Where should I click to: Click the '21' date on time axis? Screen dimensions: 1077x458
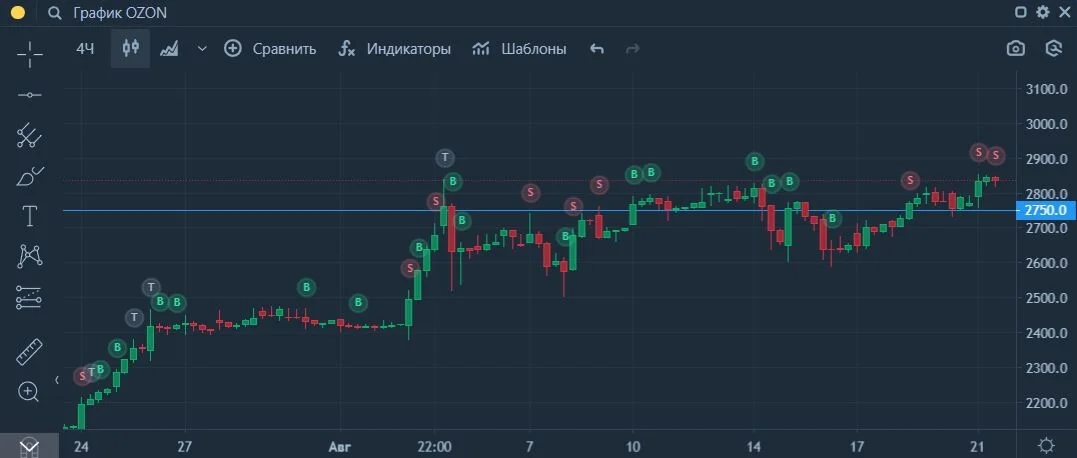pyautogui.click(x=979, y=446)
